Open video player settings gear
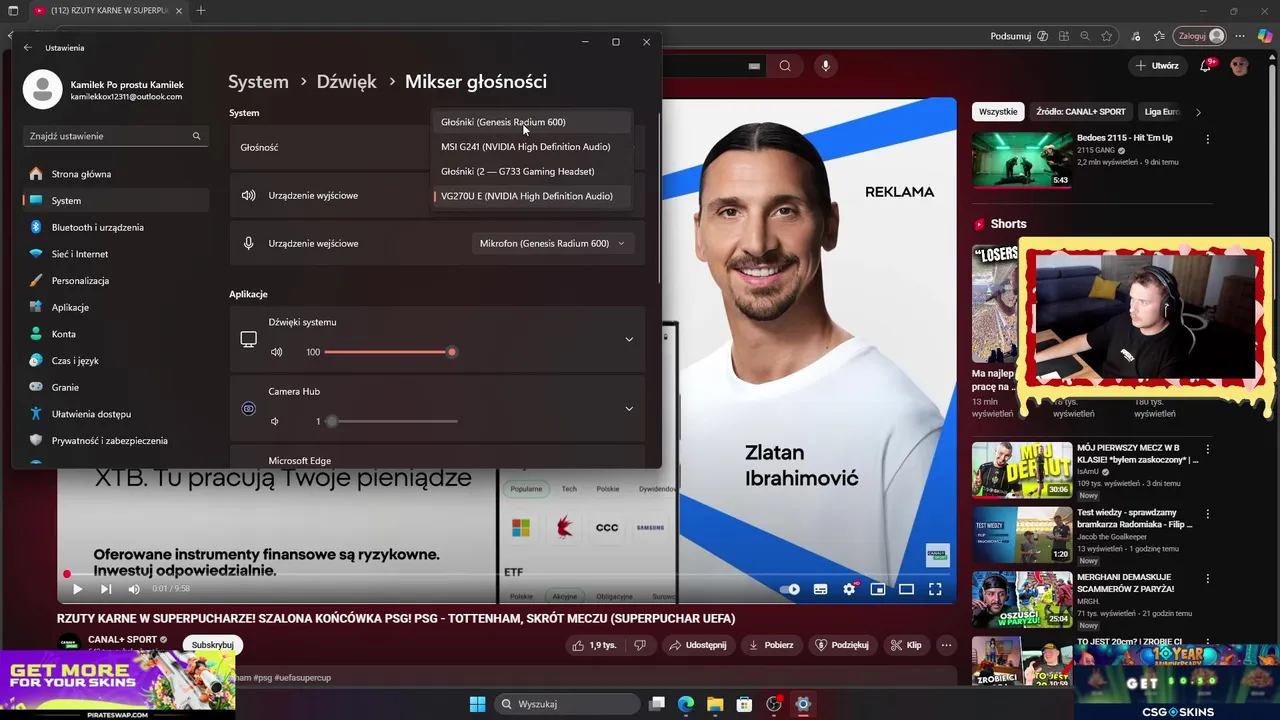Screen dimensions: 1280x720 pos(849,589)
